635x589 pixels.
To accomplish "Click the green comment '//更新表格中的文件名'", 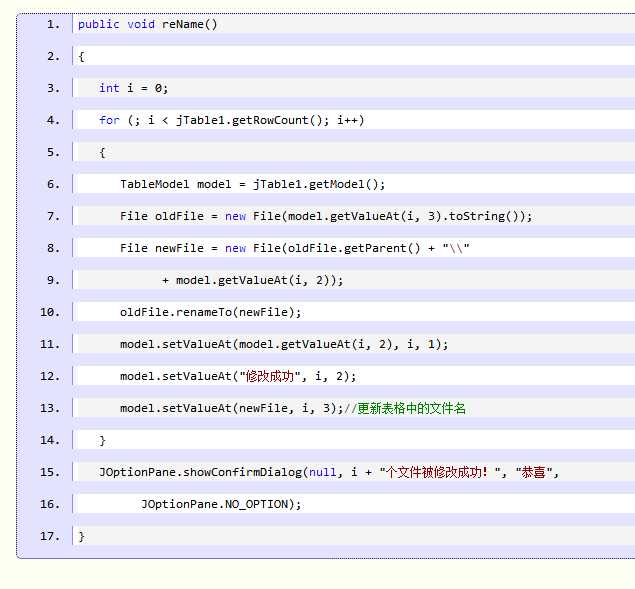I will pos(405,408).
